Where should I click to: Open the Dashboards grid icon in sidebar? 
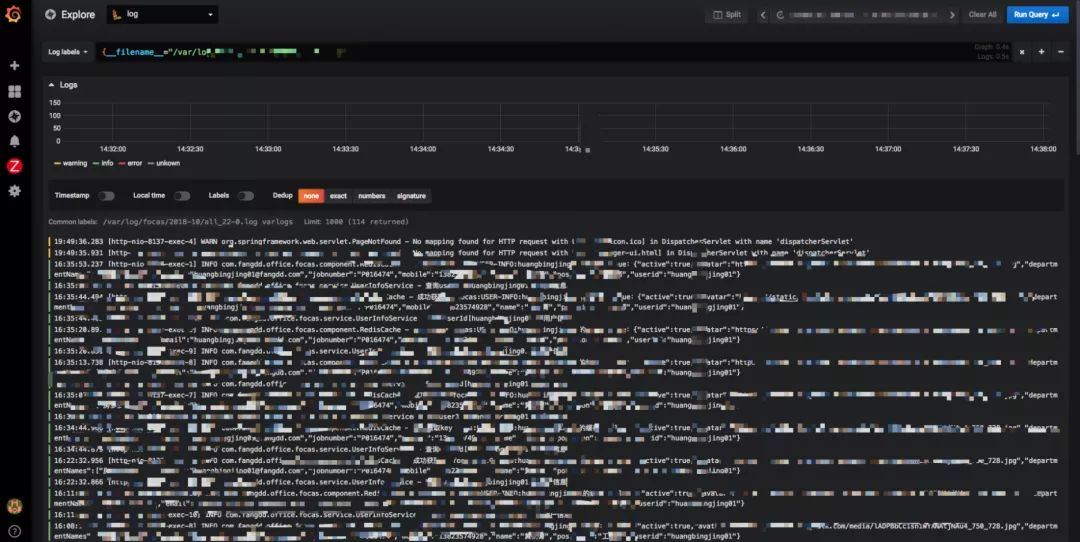(14, 92)
